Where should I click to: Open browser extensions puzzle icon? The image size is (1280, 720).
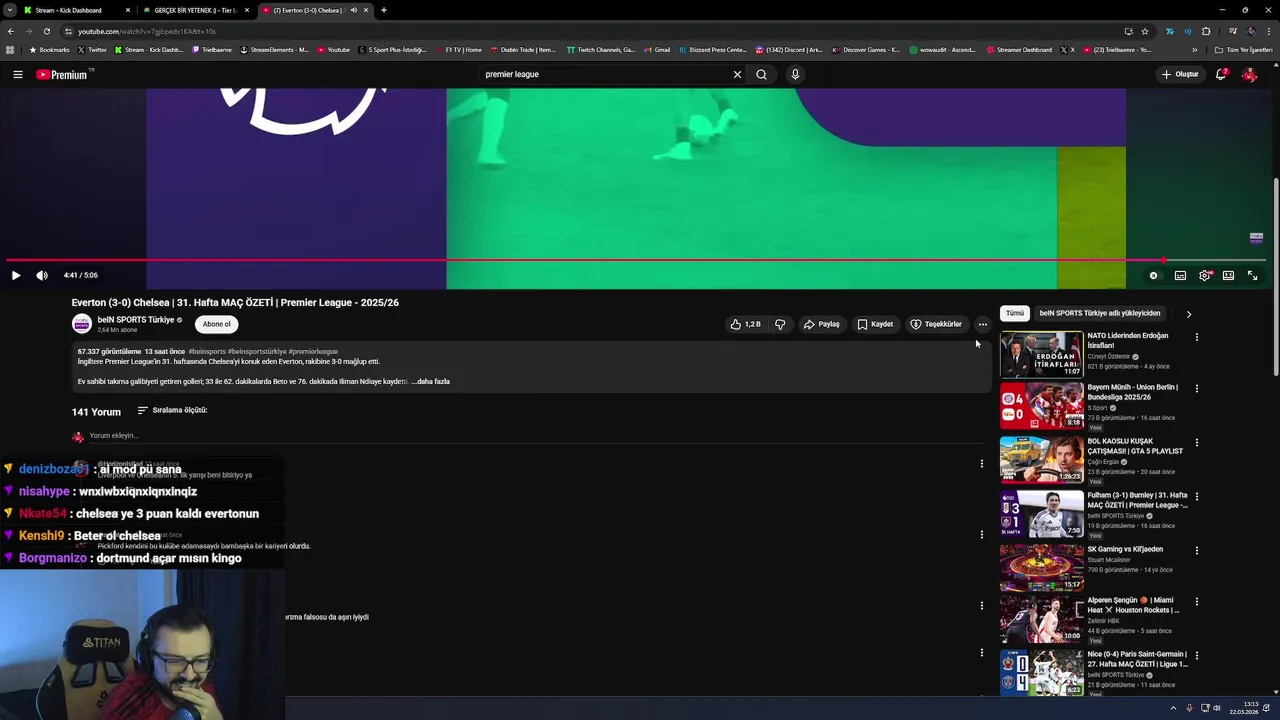point(1206,31)
